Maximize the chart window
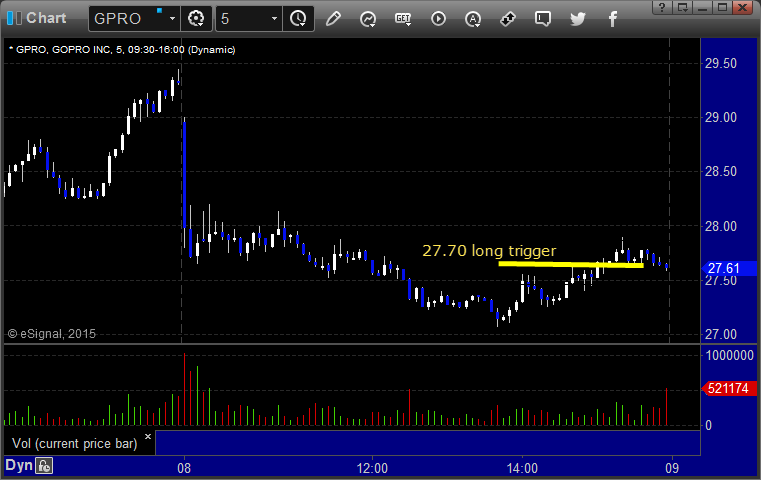761x480 pixels. [722, 7]
